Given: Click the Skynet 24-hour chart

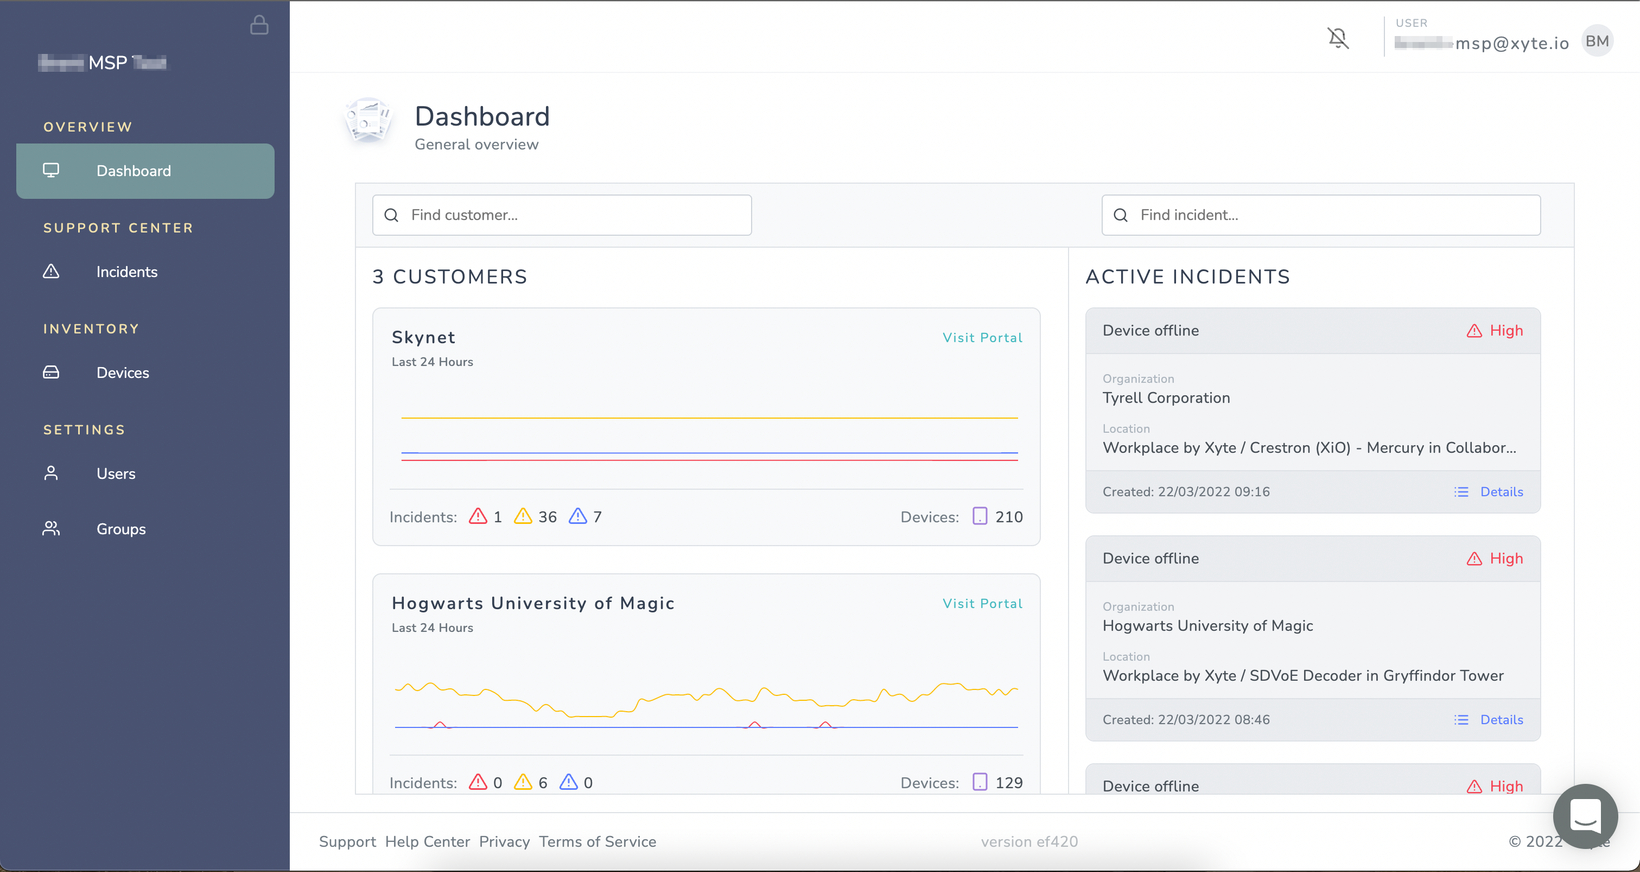Looking at the screenshot, I should click(x=709, y=437).
